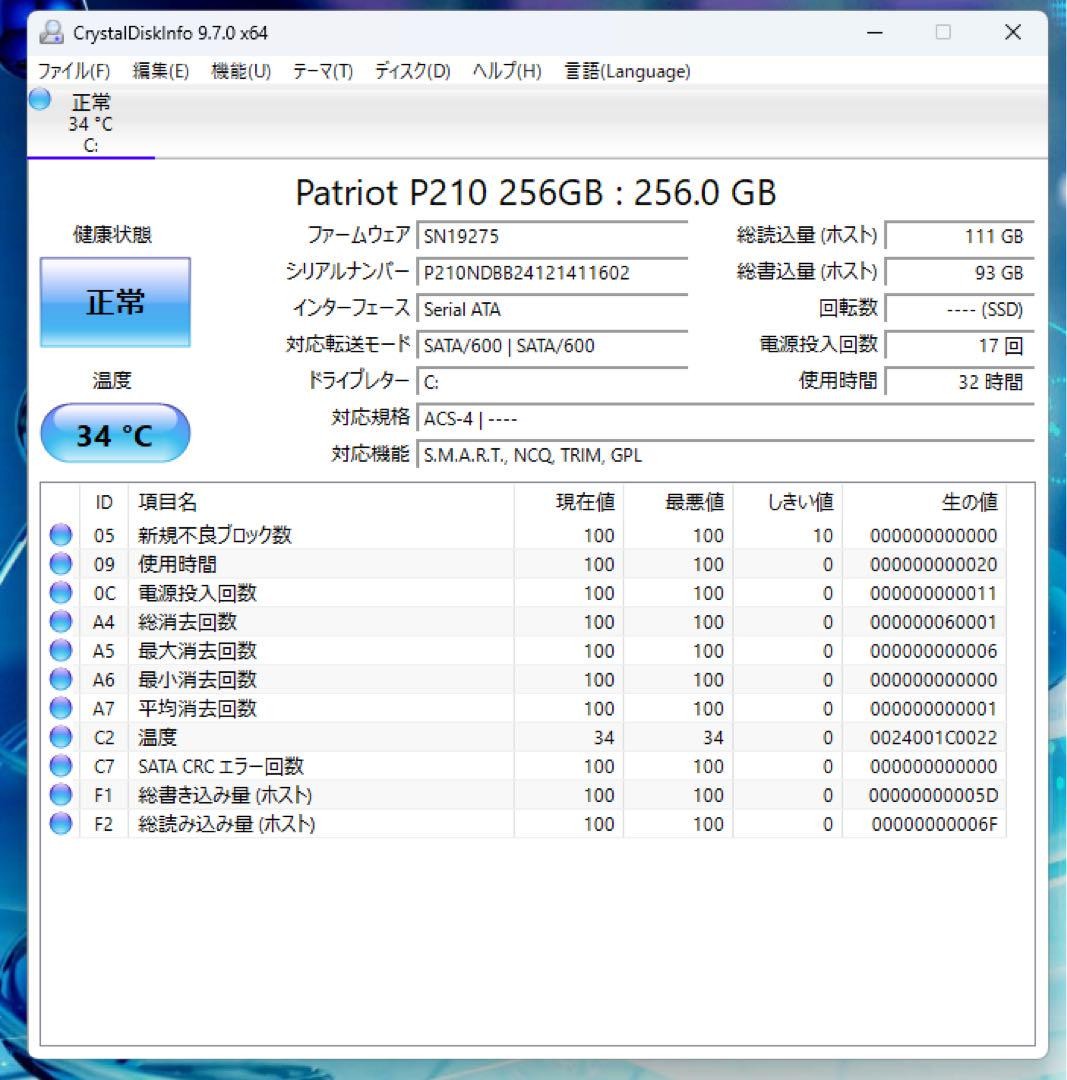1067x1080 pixels.
Task: Click the 現在値 column header
Action: pyautogui.click(x=569, y=502)
